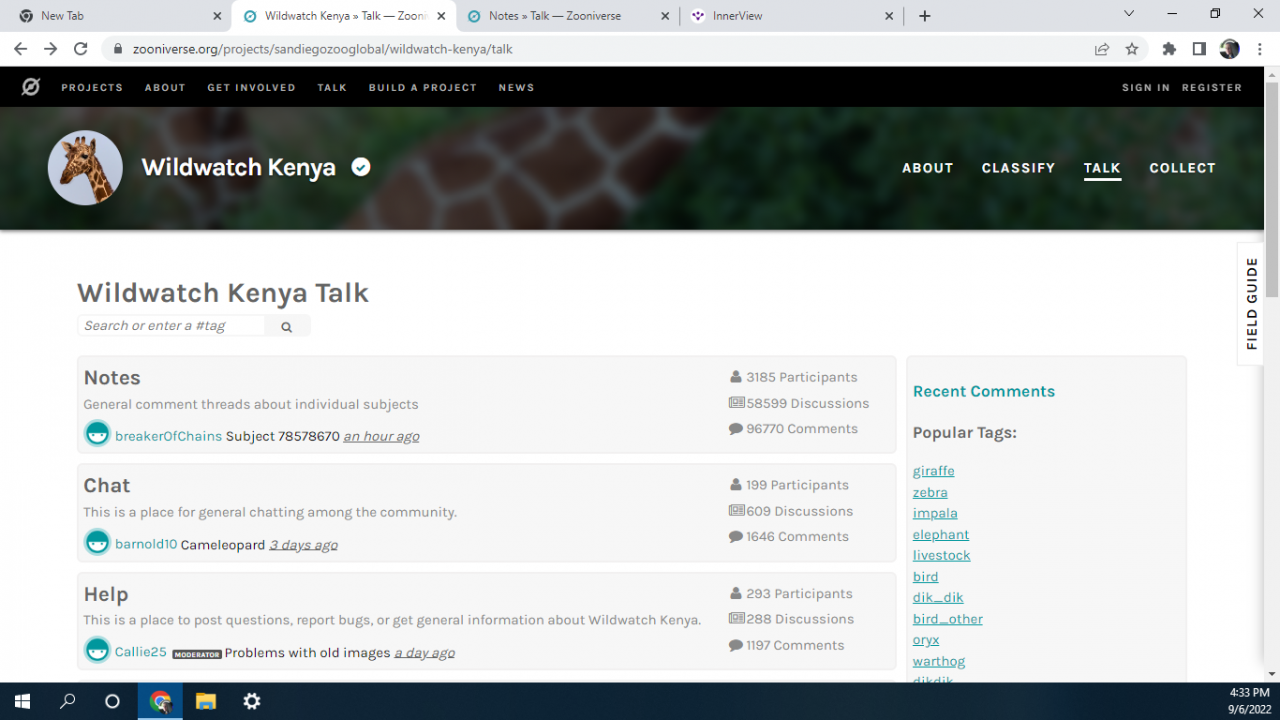Open the Notes board
1280x720 pixels.
click(x=112, y=378)
